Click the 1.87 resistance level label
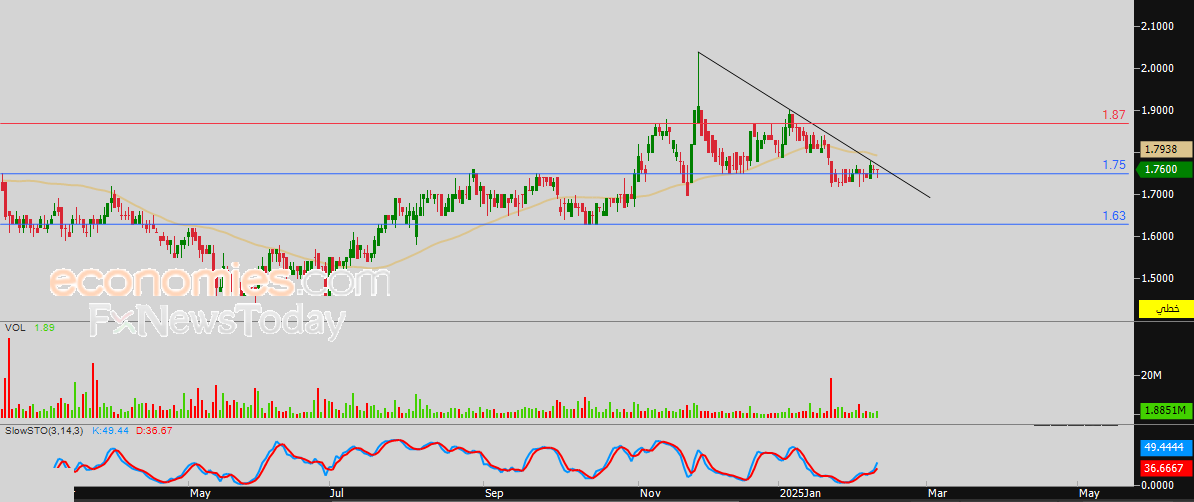 1114,115
